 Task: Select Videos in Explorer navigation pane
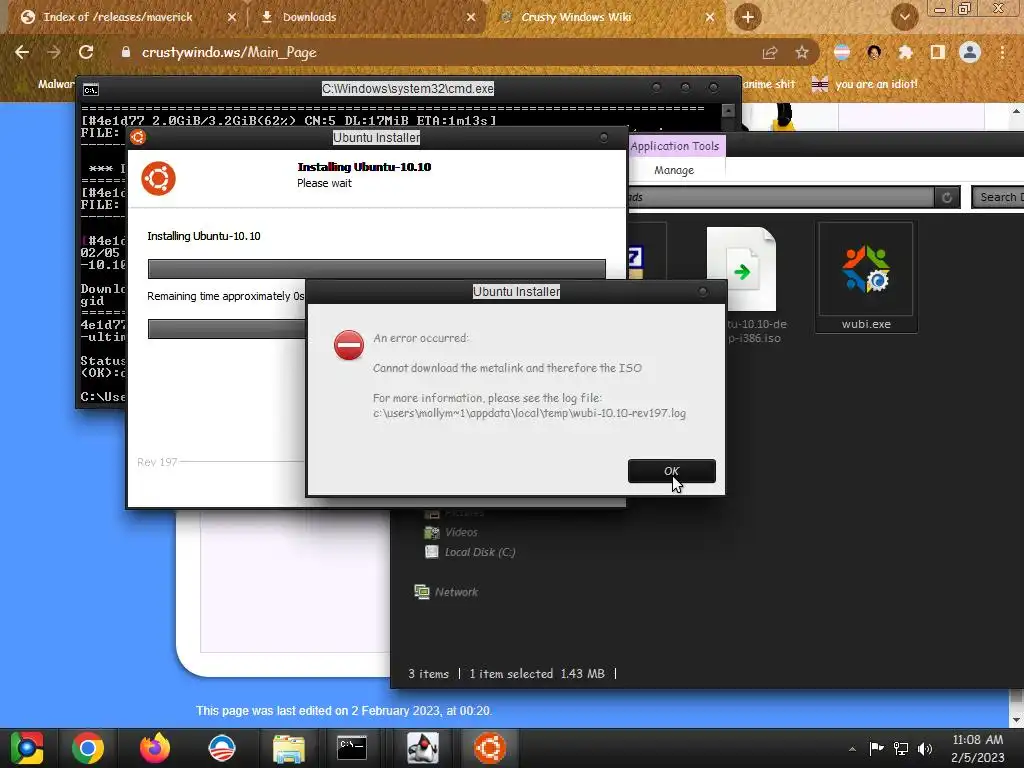click(451, 532)
